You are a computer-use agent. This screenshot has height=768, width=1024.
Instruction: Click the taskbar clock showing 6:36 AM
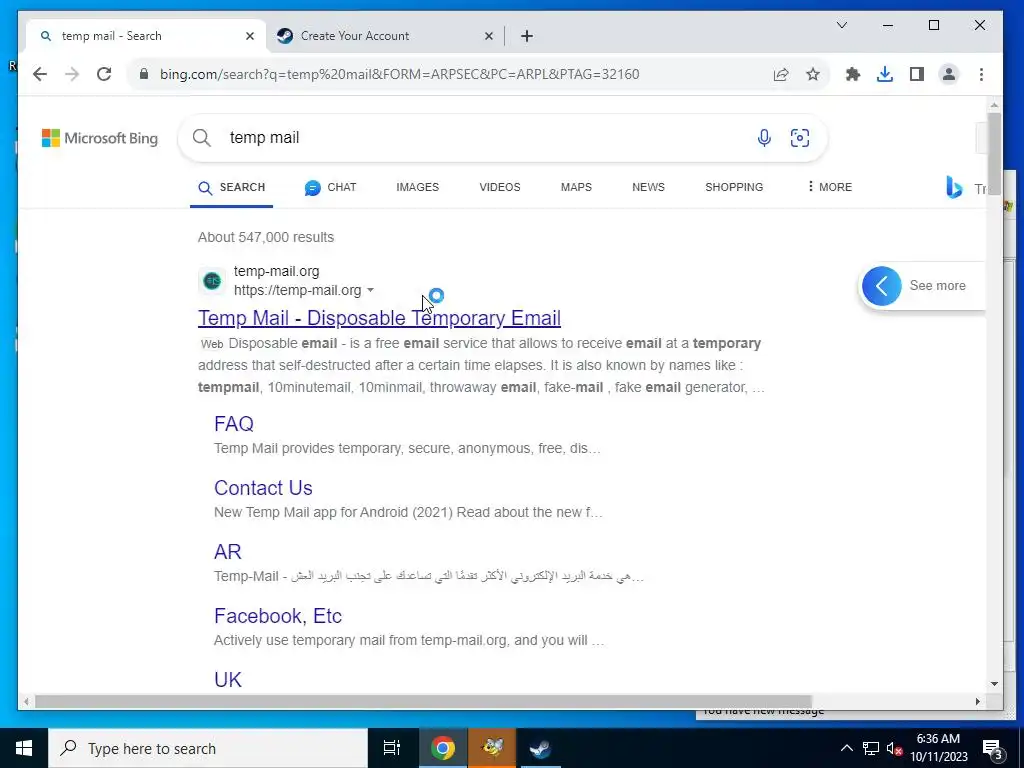coord(938,748)
